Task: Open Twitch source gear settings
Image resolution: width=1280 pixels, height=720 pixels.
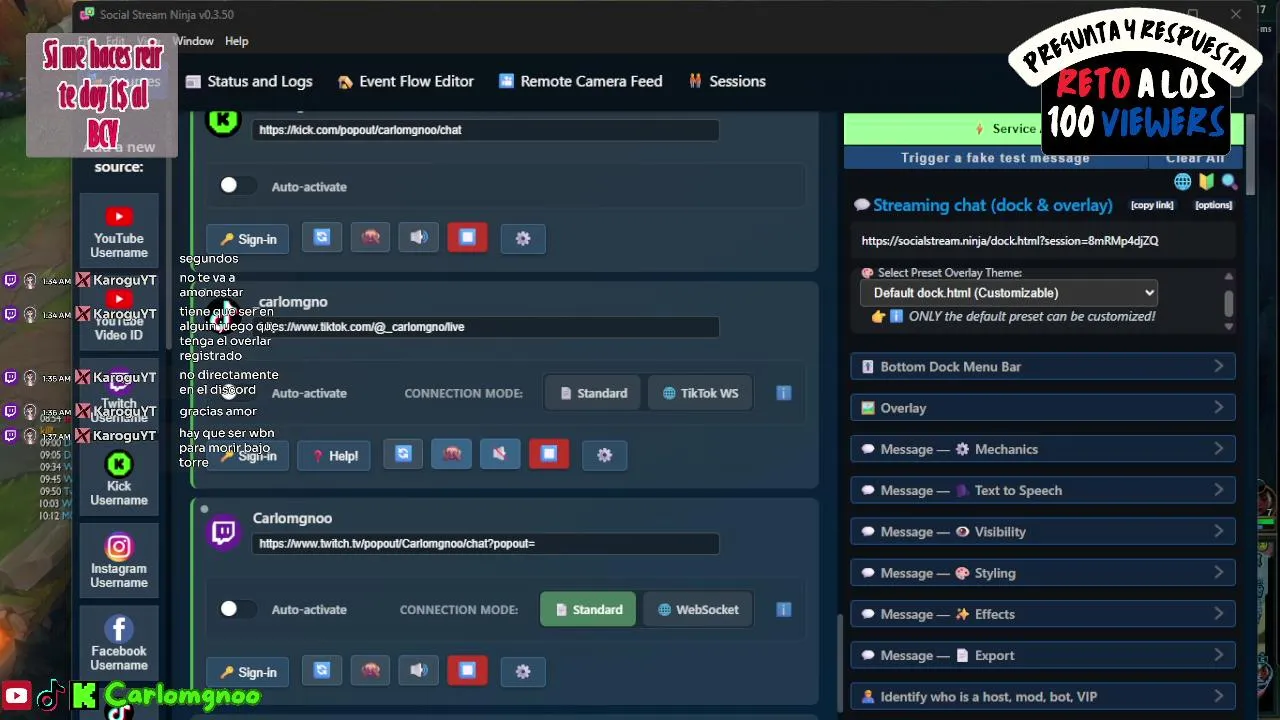Action: (x=523, y=671)
